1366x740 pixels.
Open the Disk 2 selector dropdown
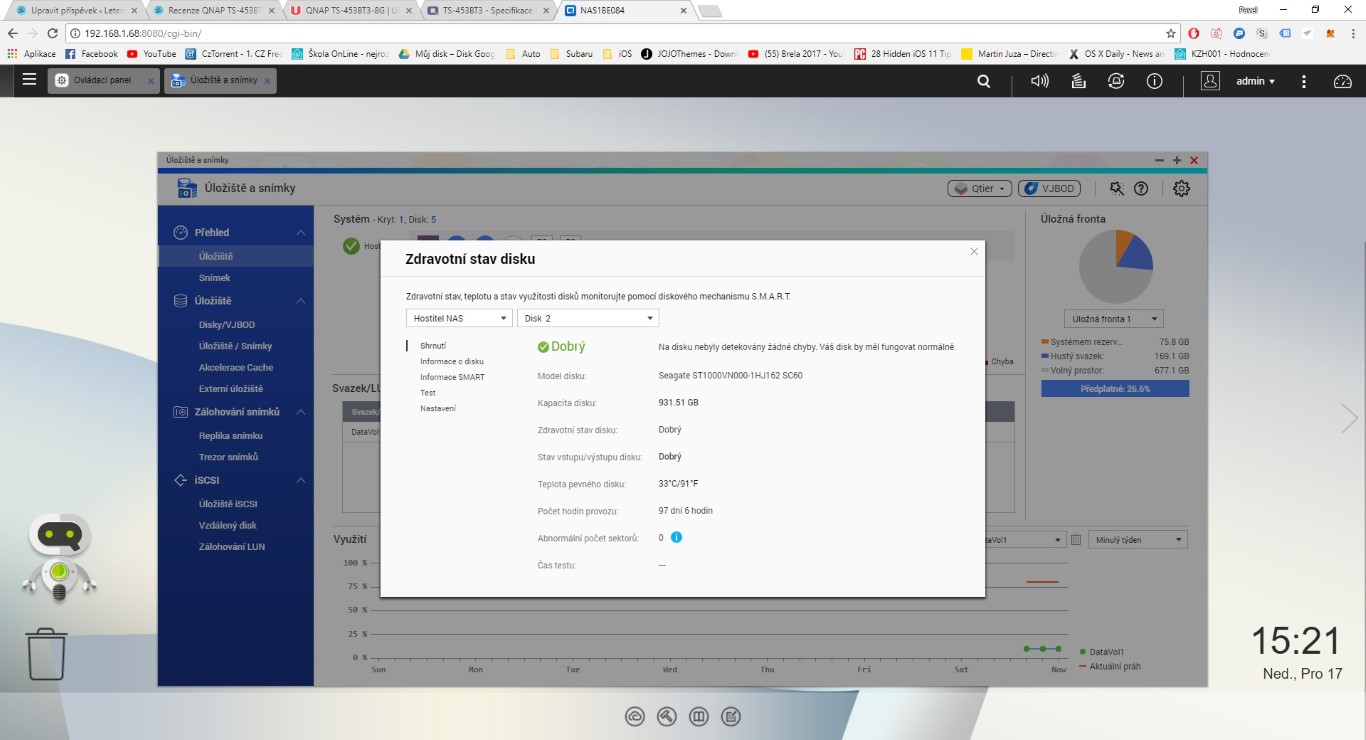(x=588, y=318)
